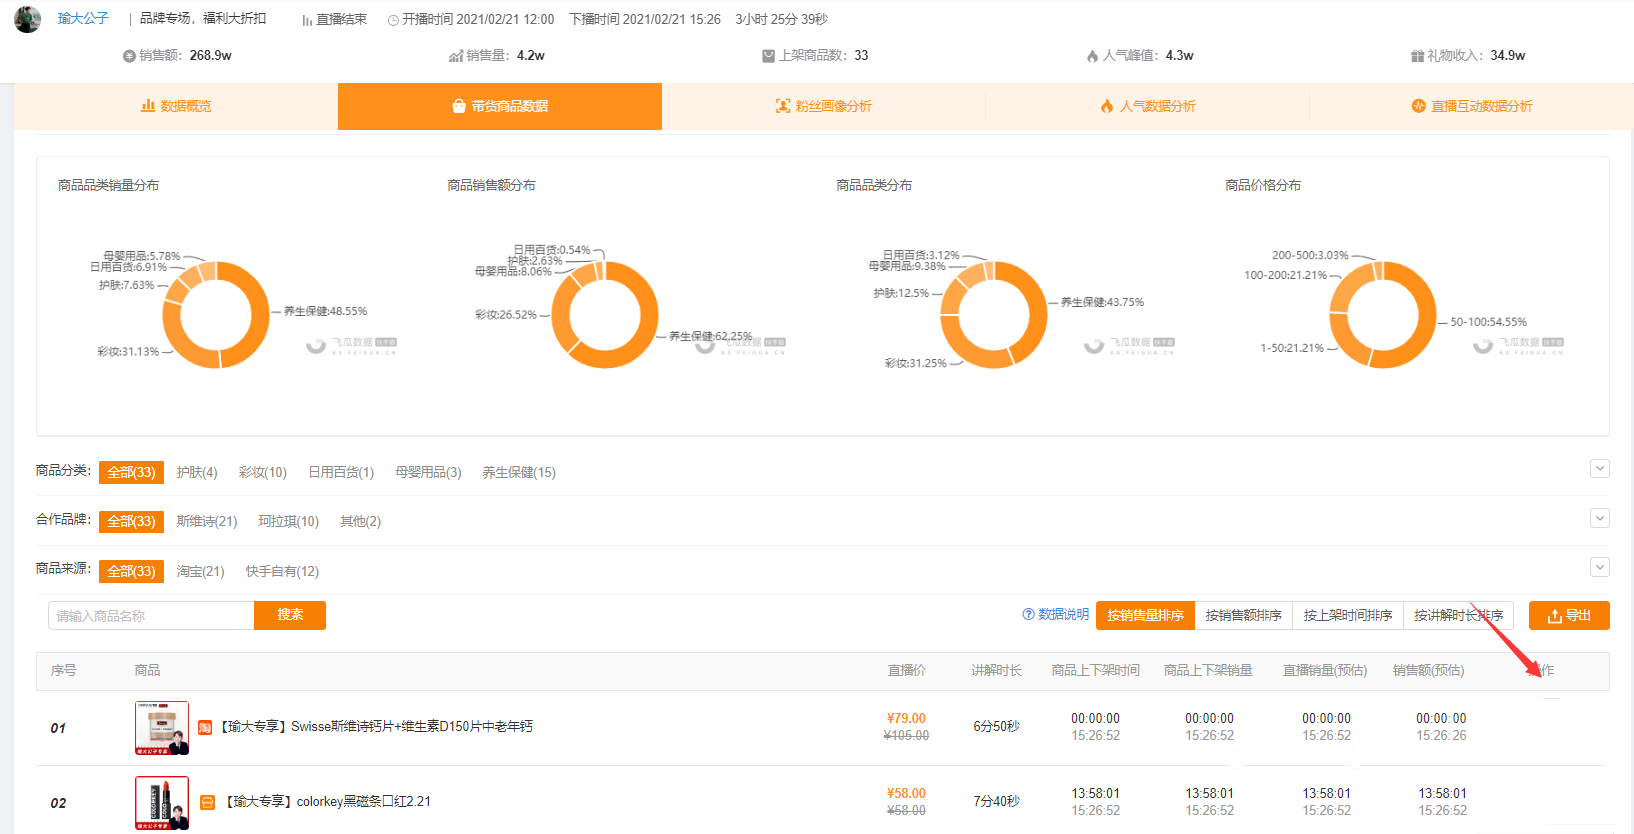Expand the 合作品牌 filter row
This screenshot has width=1634, height=834.
pyautogui.click(x=1600, y=518)
